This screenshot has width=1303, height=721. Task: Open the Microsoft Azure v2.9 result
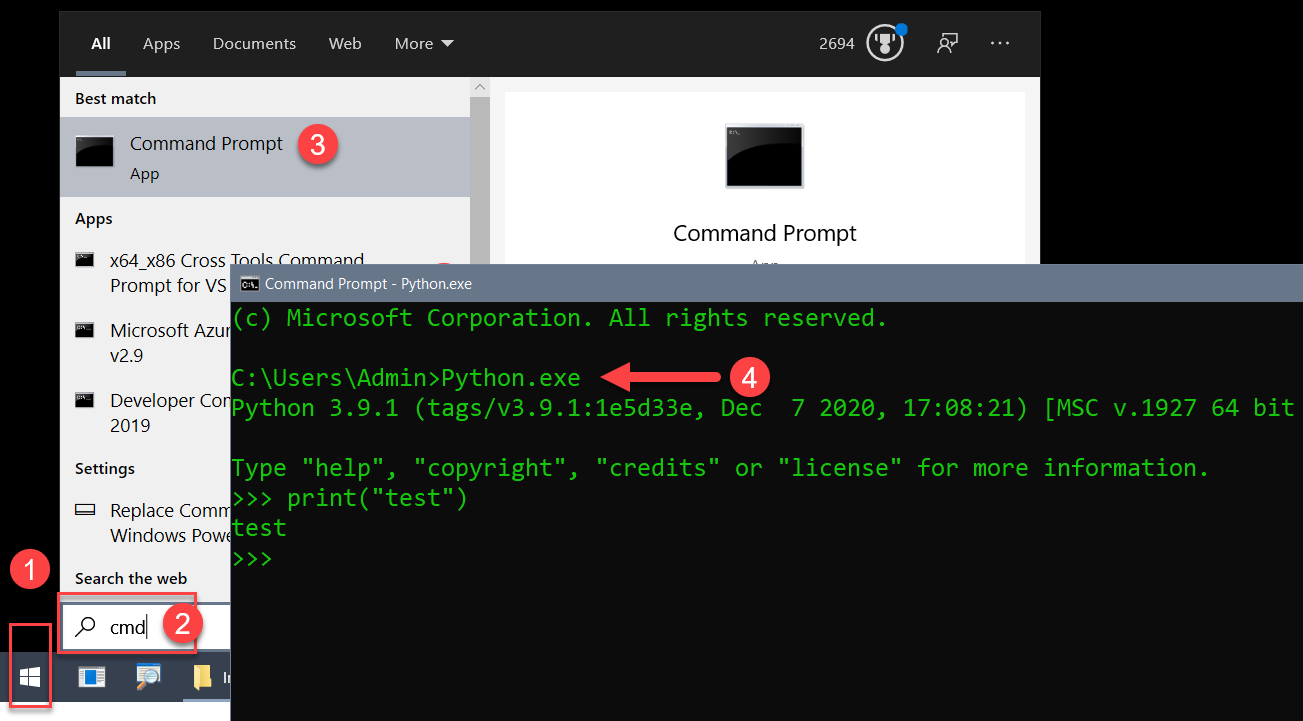(145, 342)
